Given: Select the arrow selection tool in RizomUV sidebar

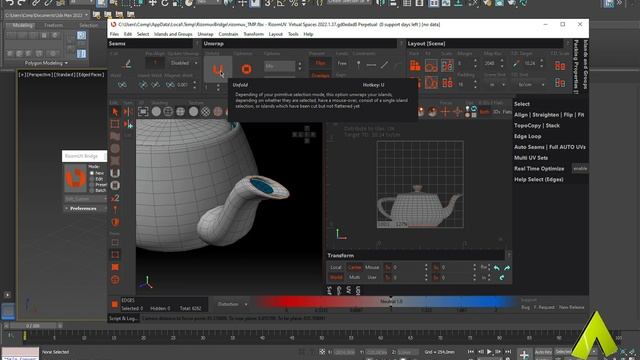Looking at the screenshot, I should click(x=115, y=111).
